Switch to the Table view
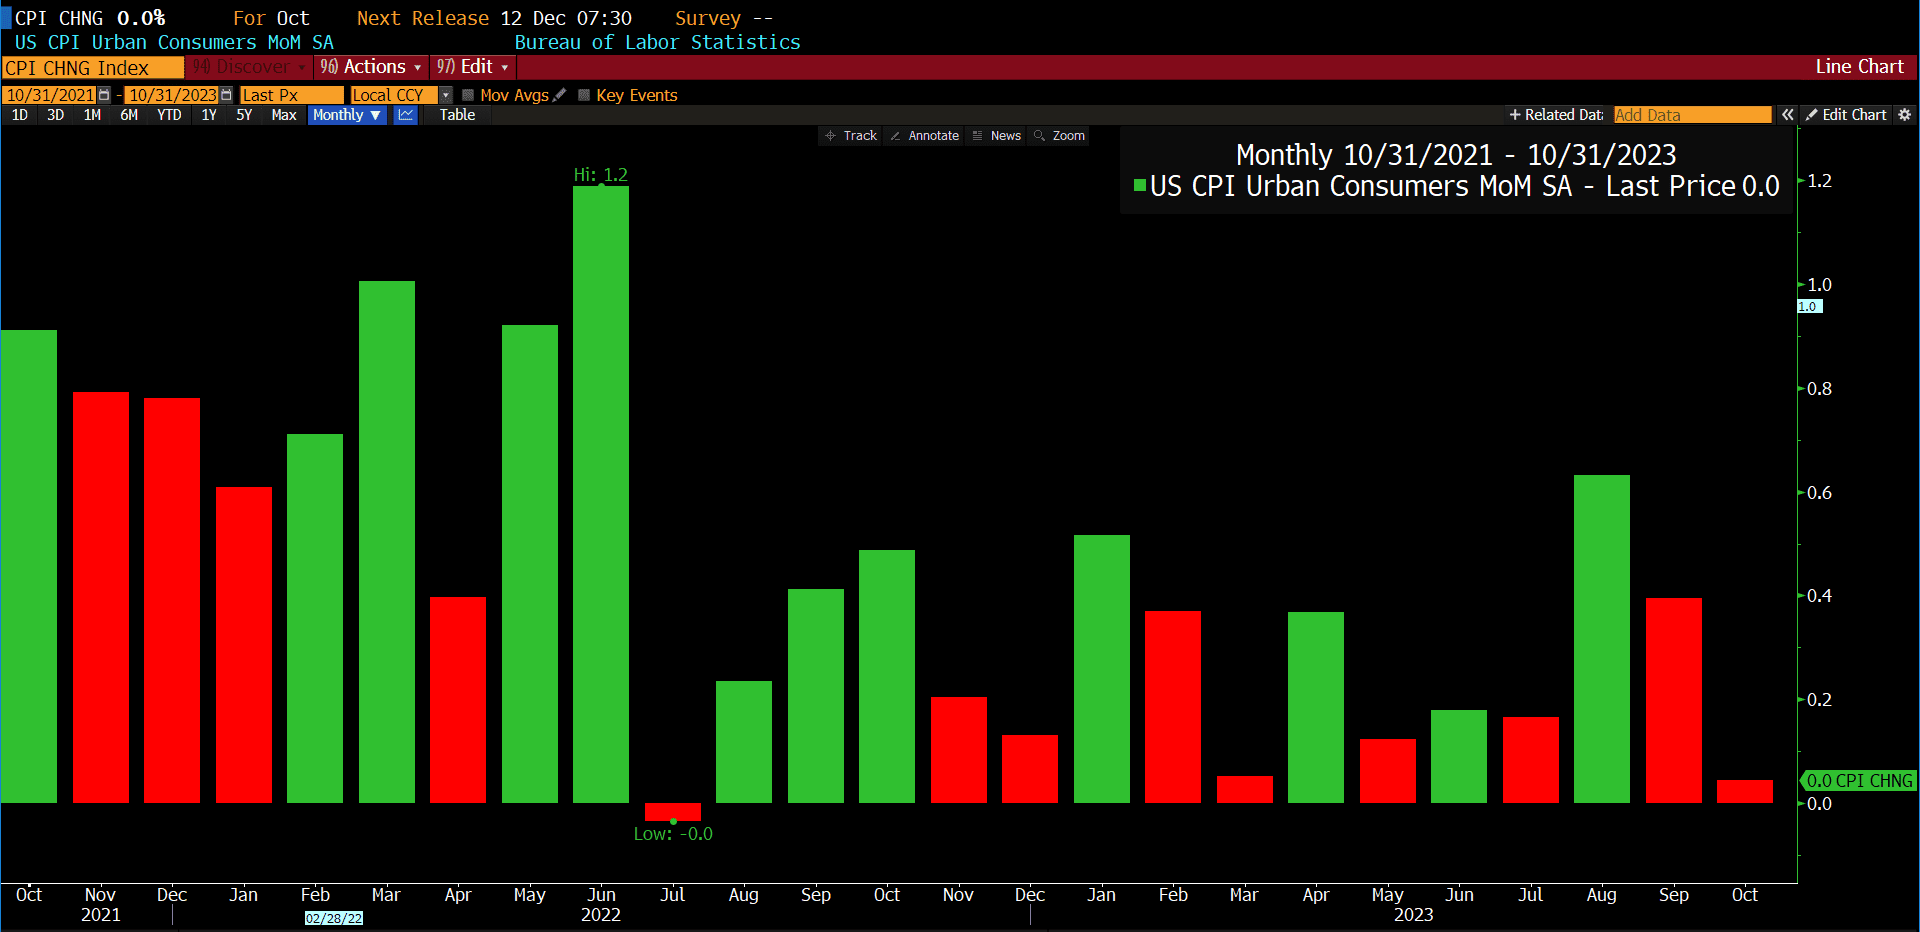1920x932 pixels. click(457, 115)
